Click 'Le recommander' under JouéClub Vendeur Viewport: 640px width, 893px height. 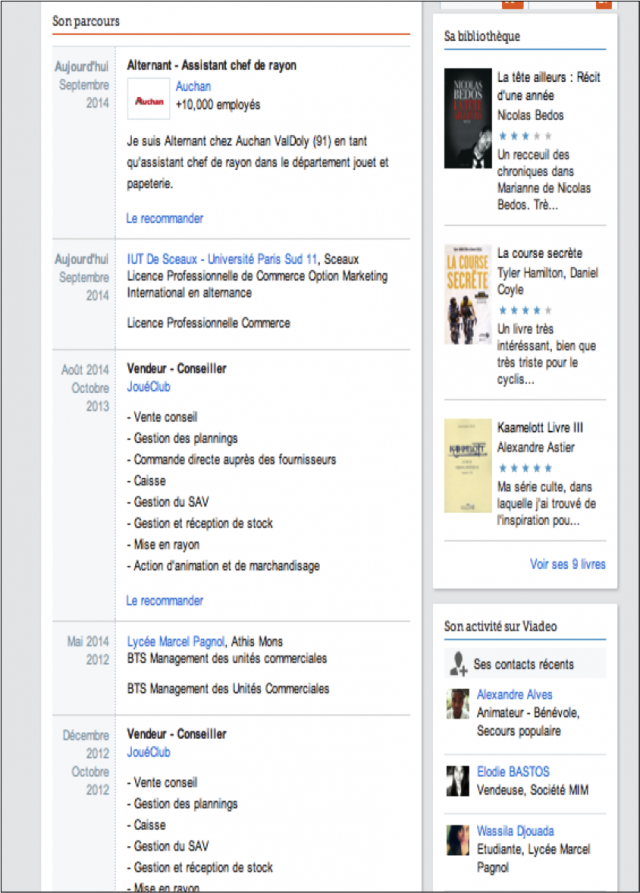[x=165, y=600]
